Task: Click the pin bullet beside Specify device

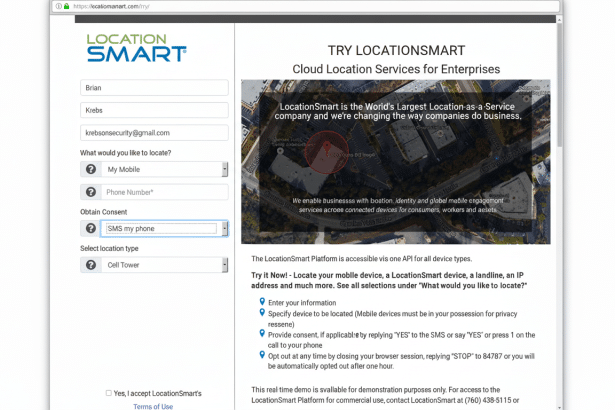Action: click(x=262, y=312)
